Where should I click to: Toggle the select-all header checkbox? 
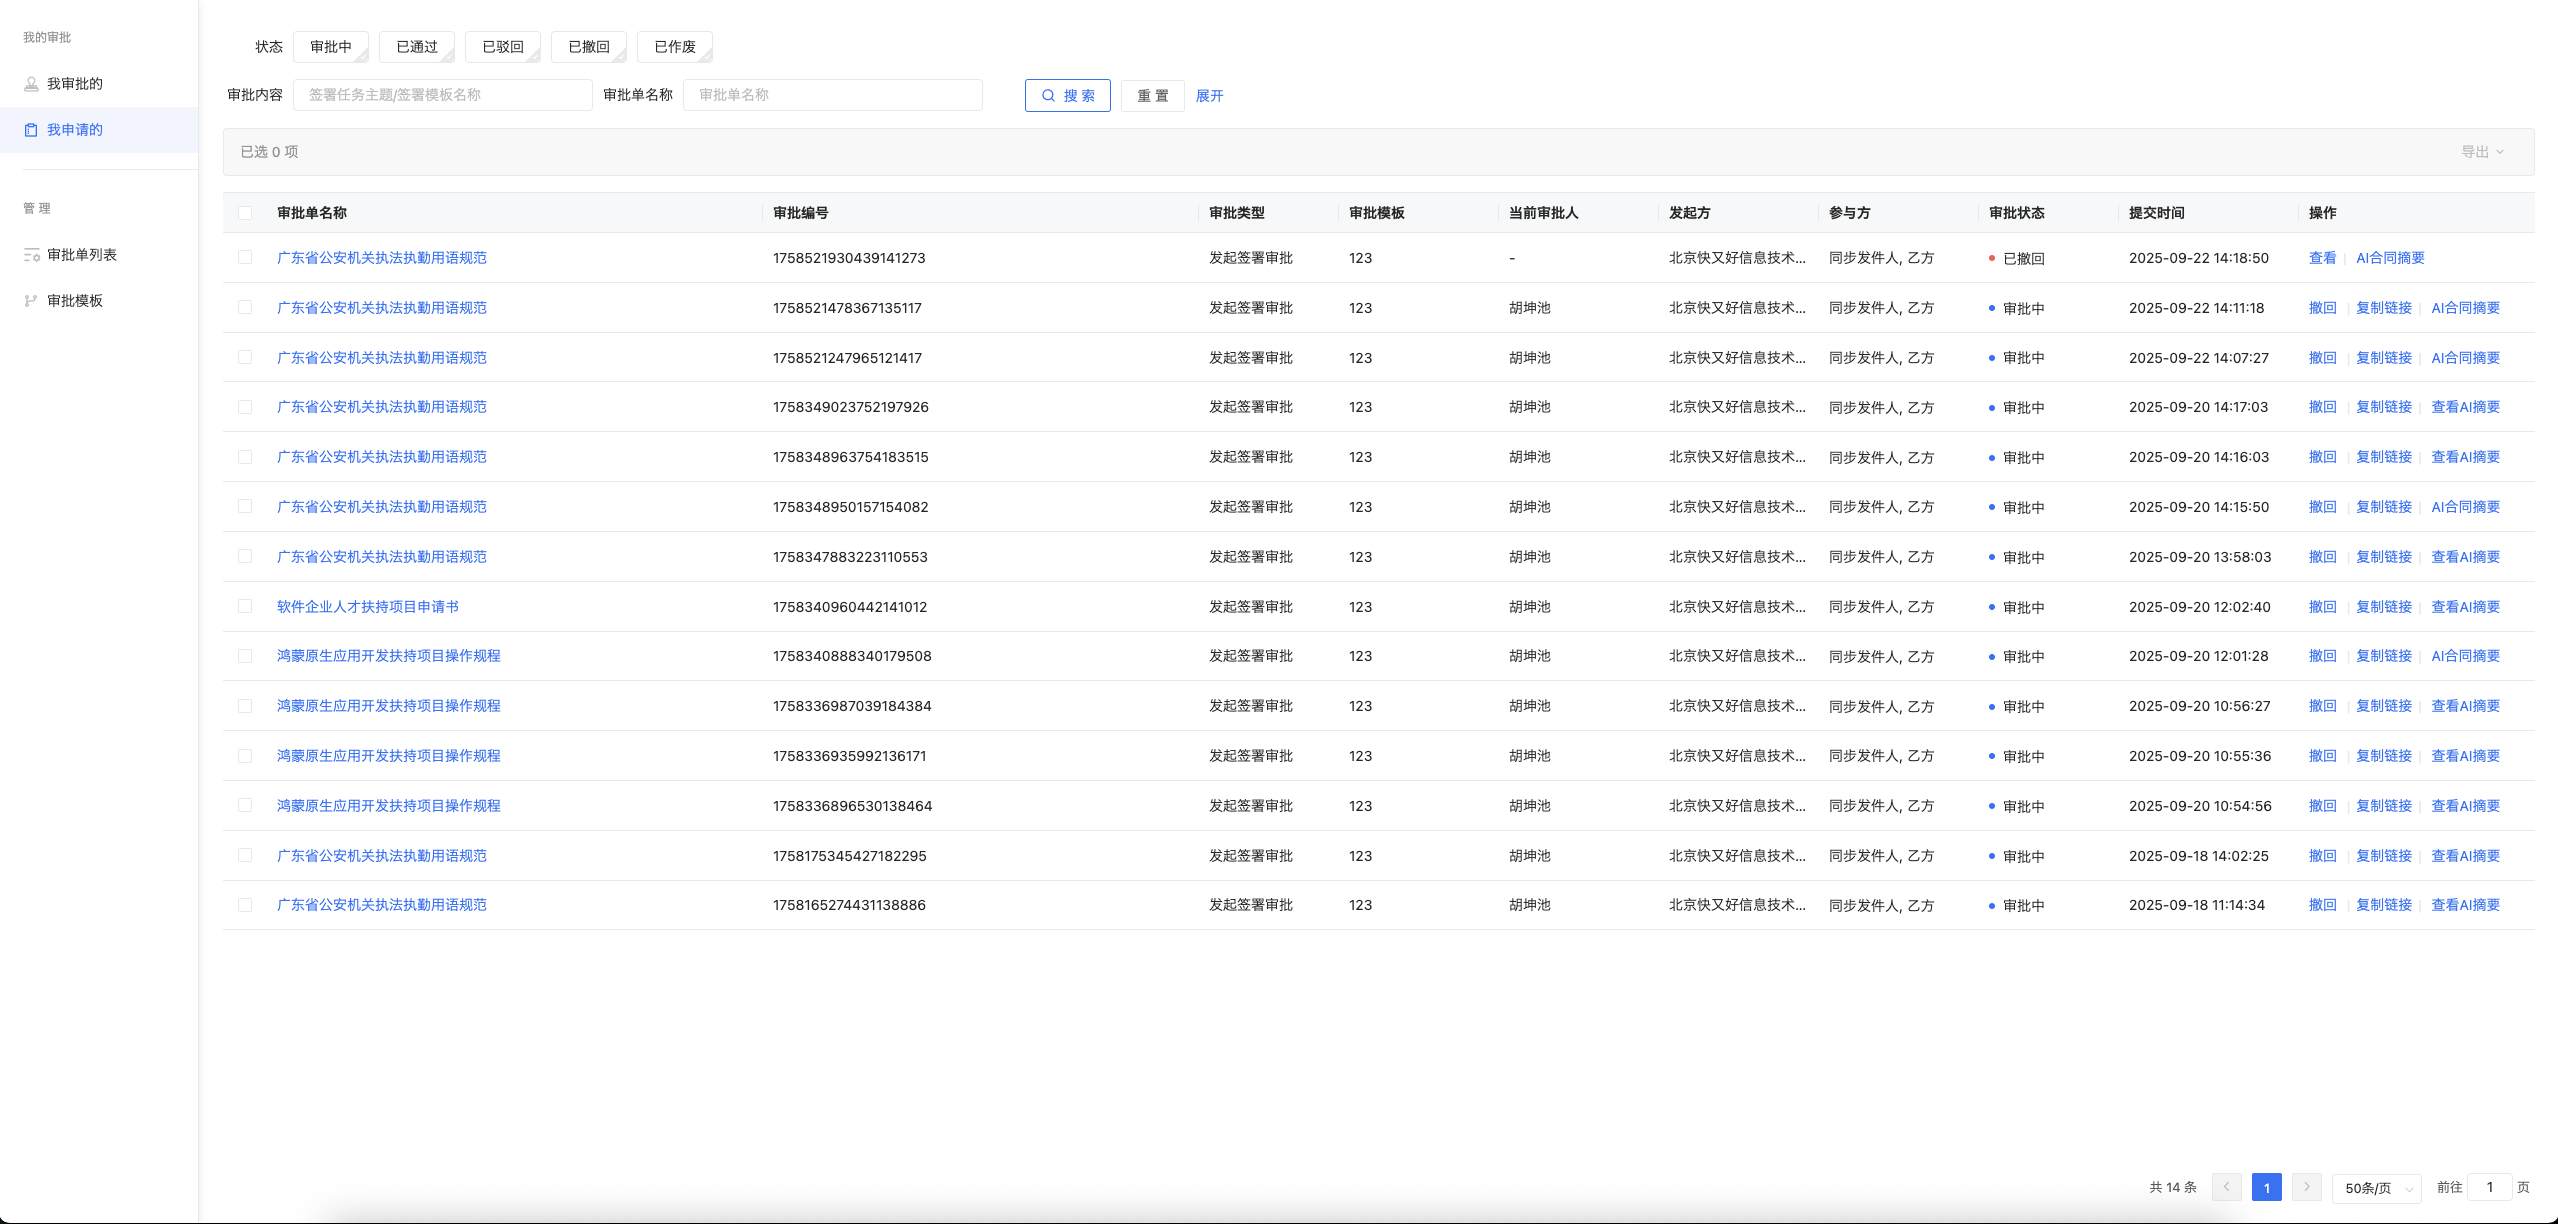(245, 213)
